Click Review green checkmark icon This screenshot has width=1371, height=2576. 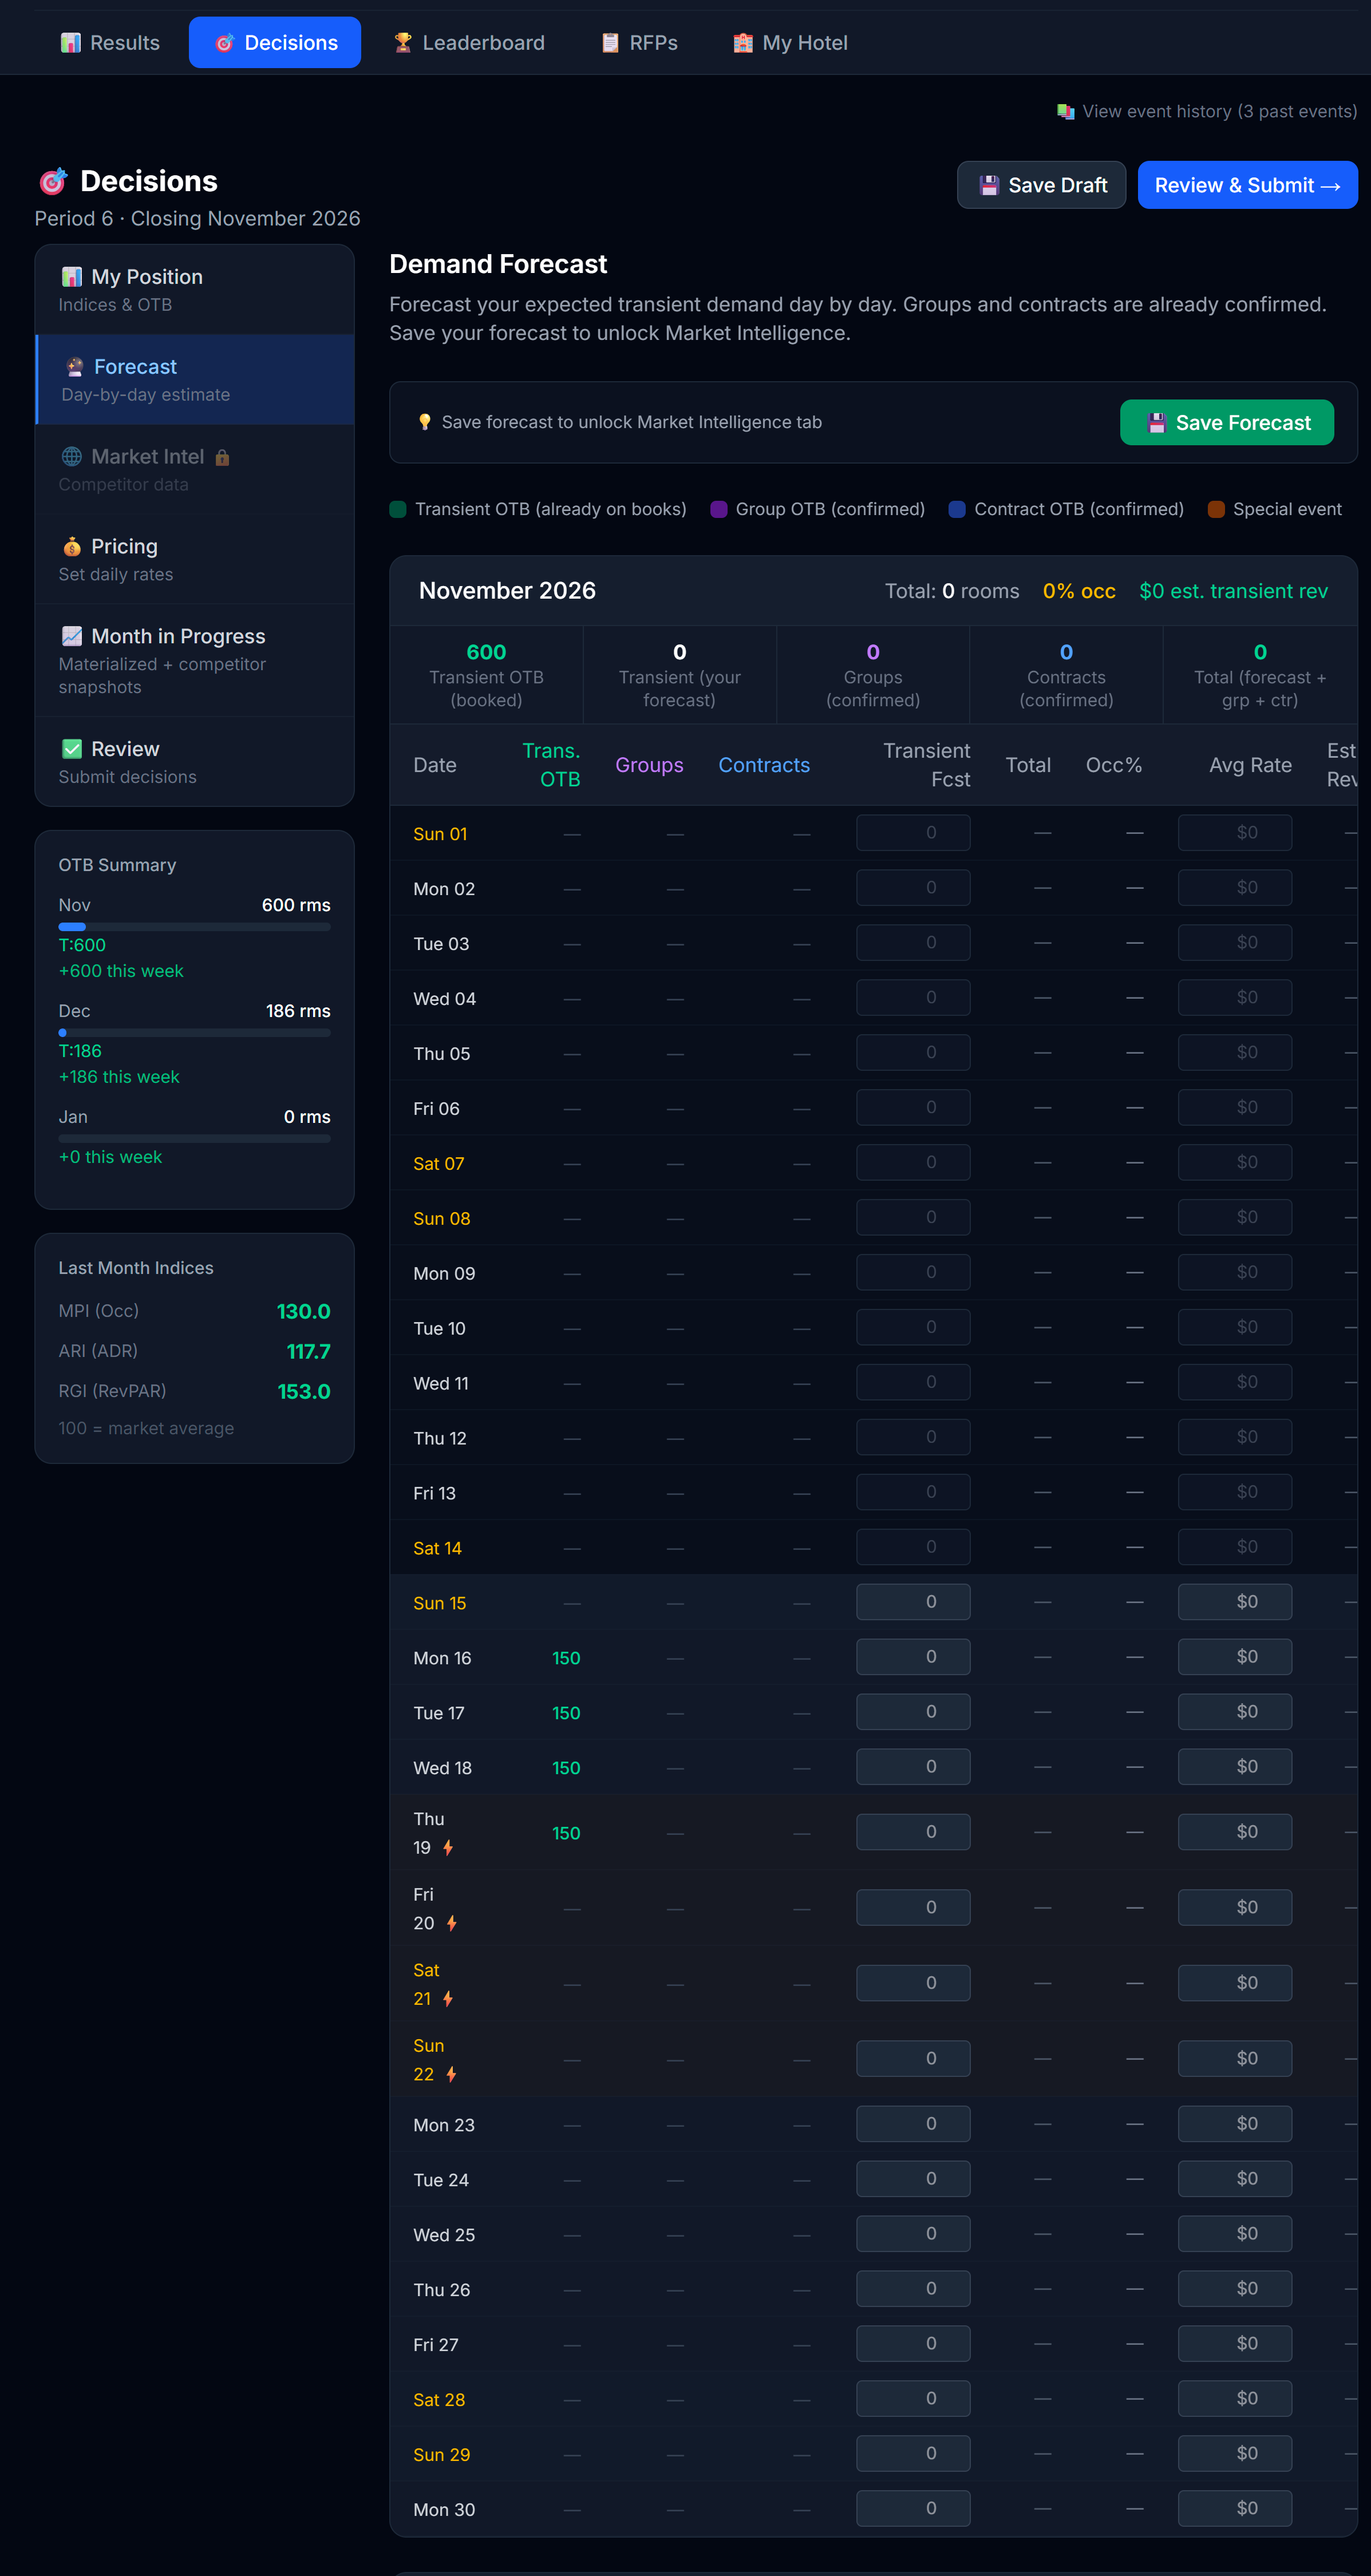(72, 749)
